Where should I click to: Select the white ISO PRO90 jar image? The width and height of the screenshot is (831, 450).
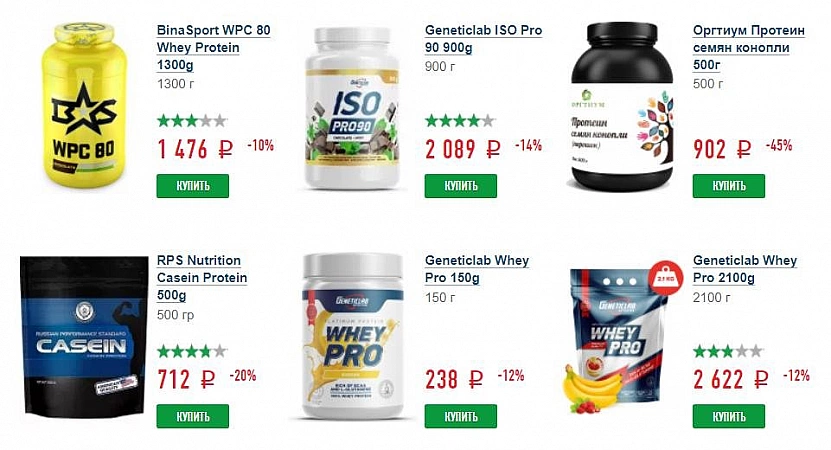352,108
